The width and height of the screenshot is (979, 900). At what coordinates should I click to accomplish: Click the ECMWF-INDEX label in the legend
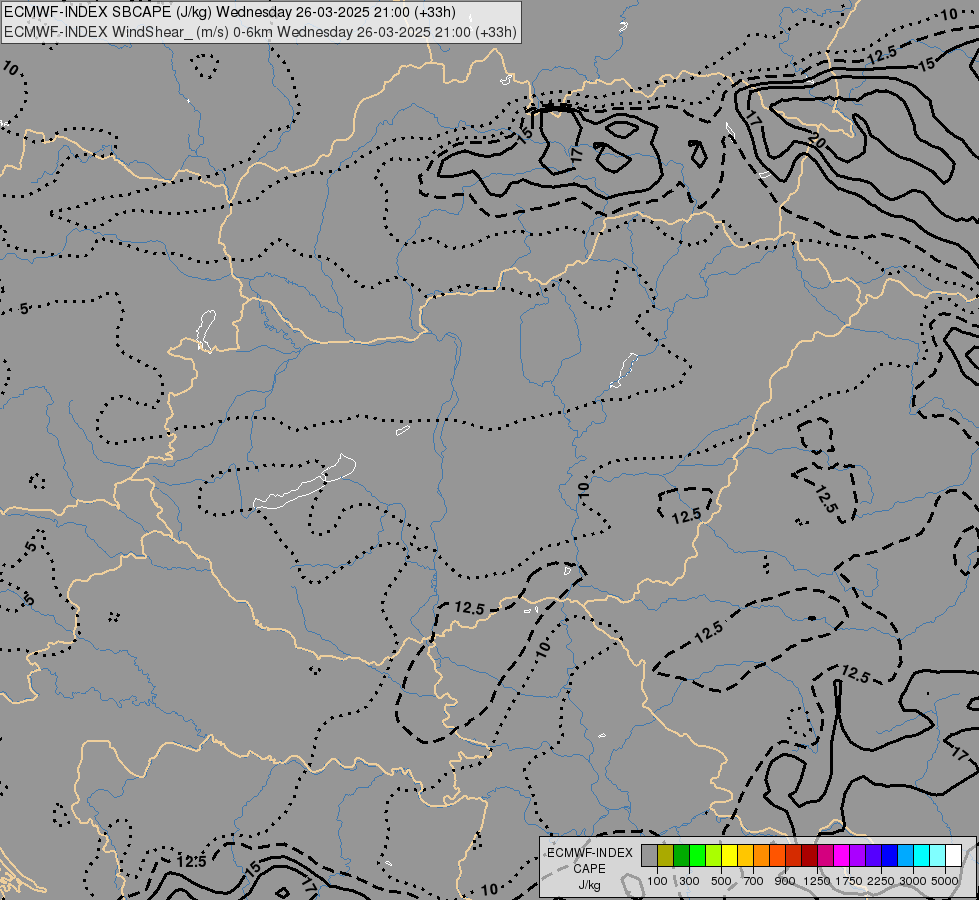[x=590, y=853]
